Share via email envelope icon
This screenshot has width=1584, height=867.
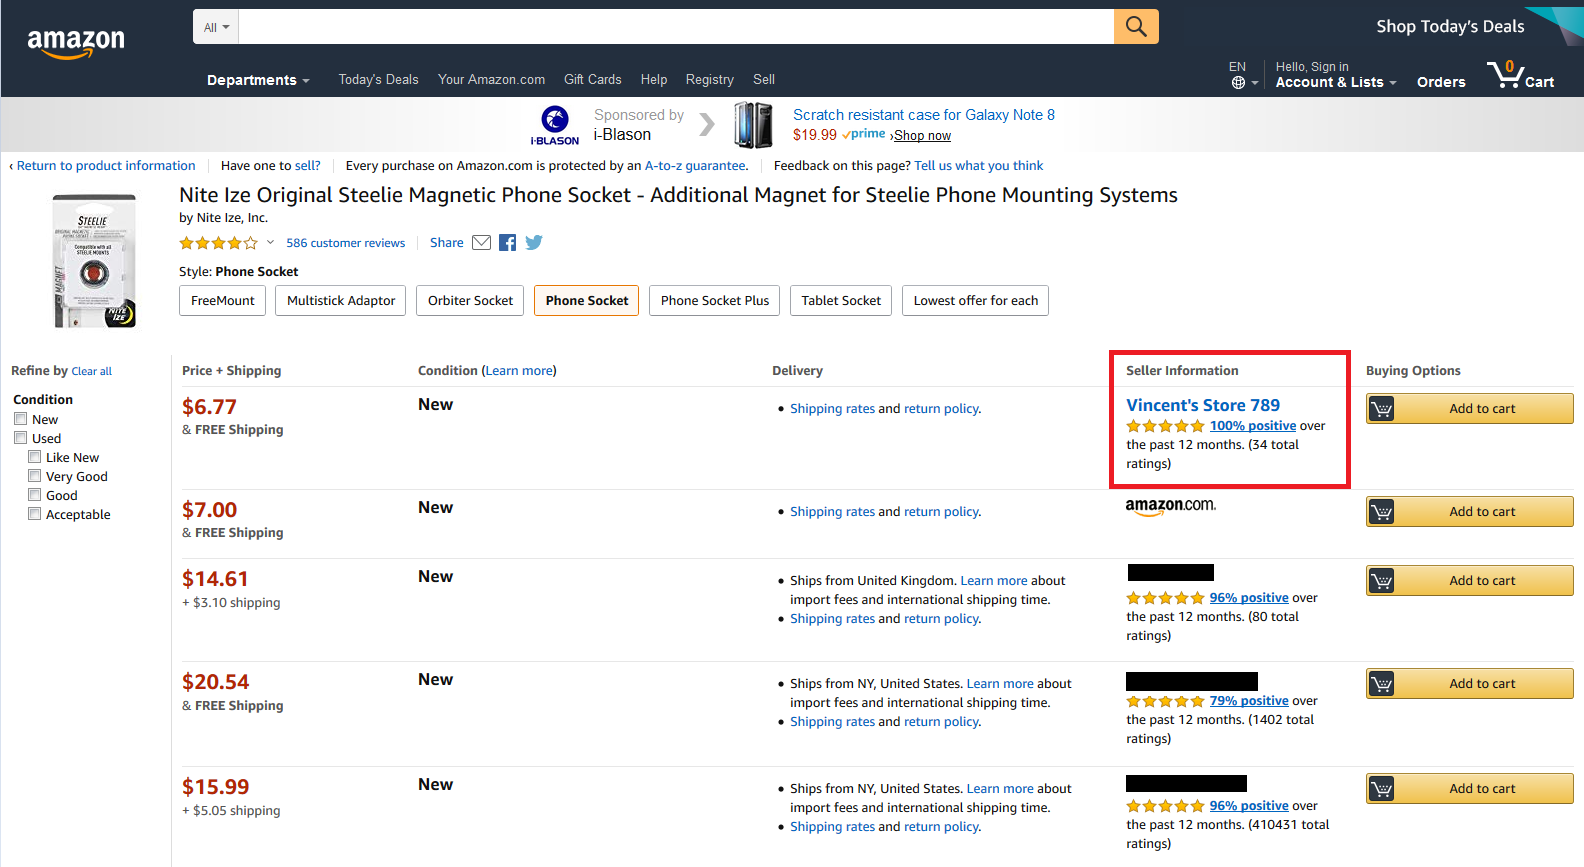[x=481, y=243]
